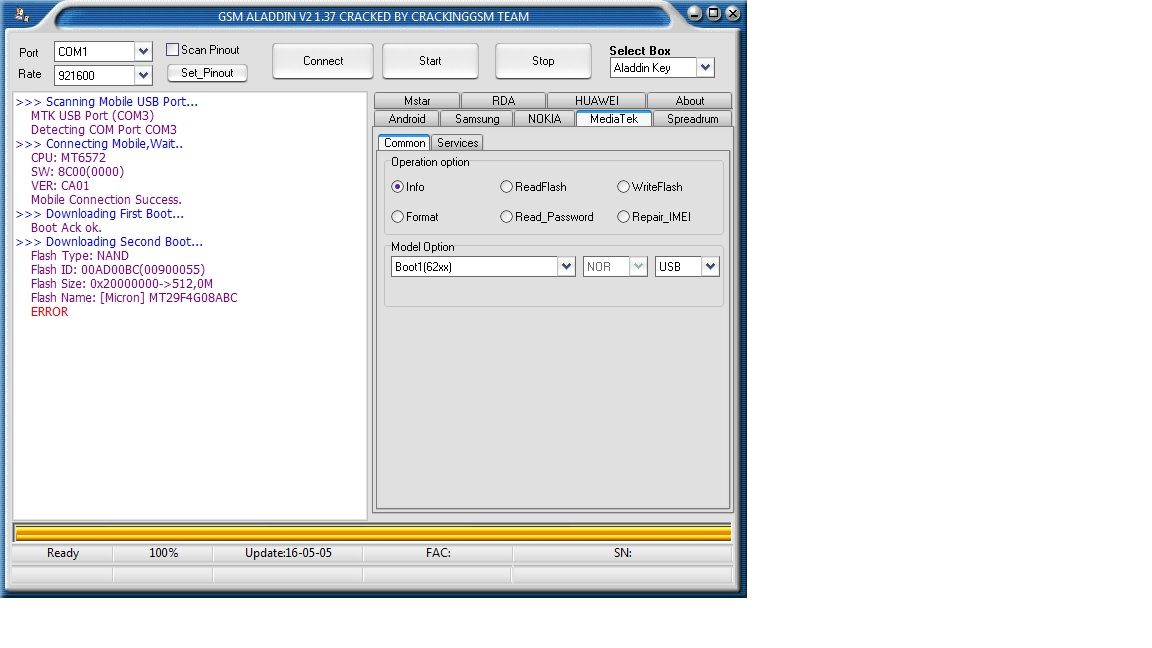Switch to the Android tab
This screenshot has width=1152, height=648.
406,118
